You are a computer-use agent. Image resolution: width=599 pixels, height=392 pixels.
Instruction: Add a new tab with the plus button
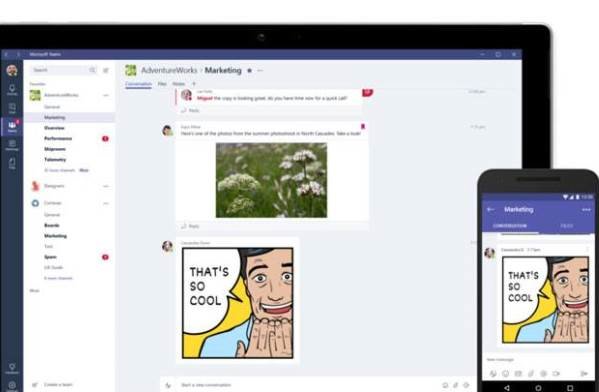194,84
